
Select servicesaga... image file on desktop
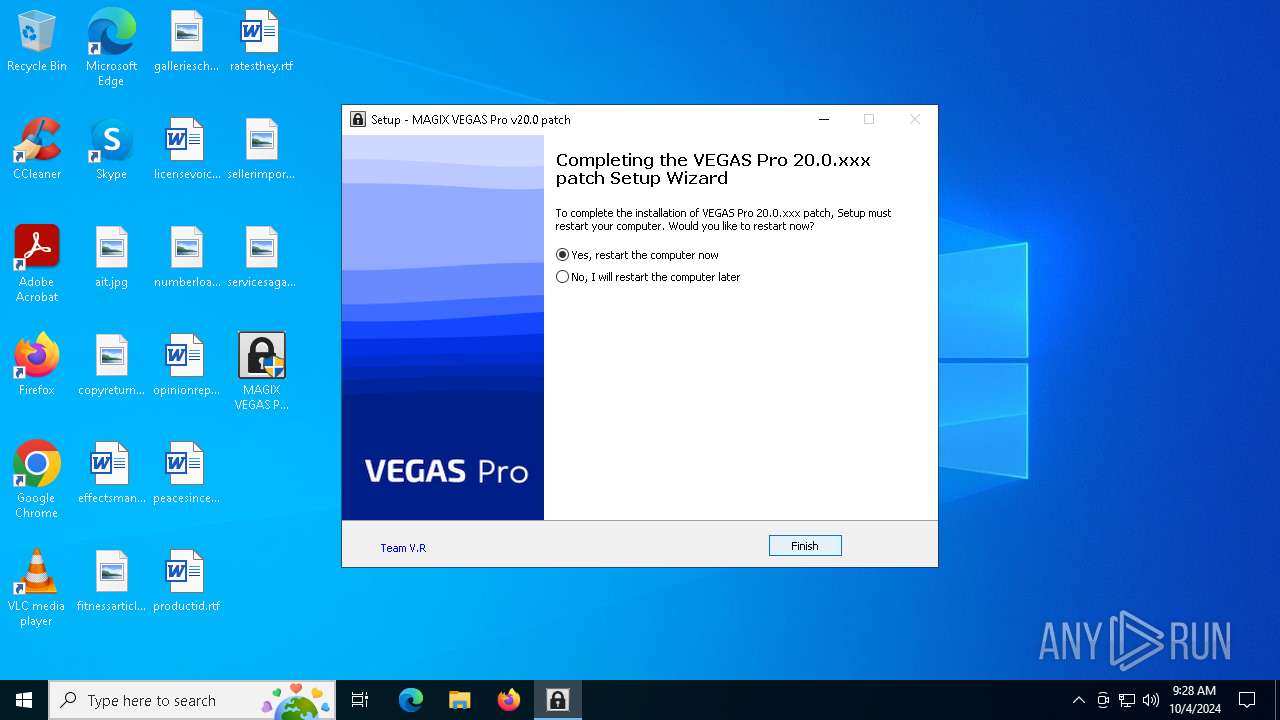click(261, 258)
